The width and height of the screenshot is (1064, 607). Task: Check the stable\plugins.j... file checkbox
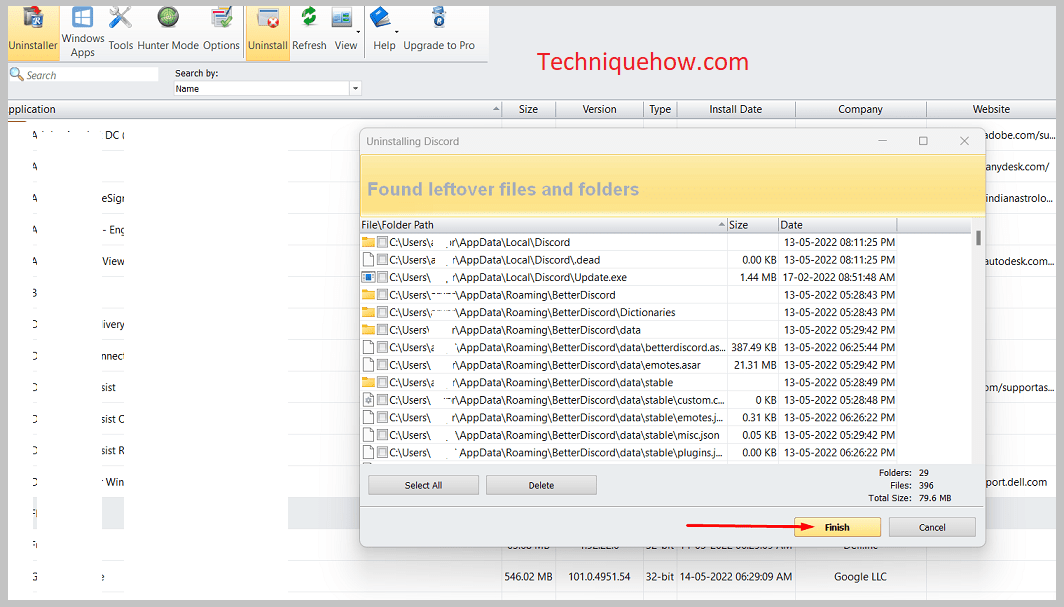click(x=383, y=452)
